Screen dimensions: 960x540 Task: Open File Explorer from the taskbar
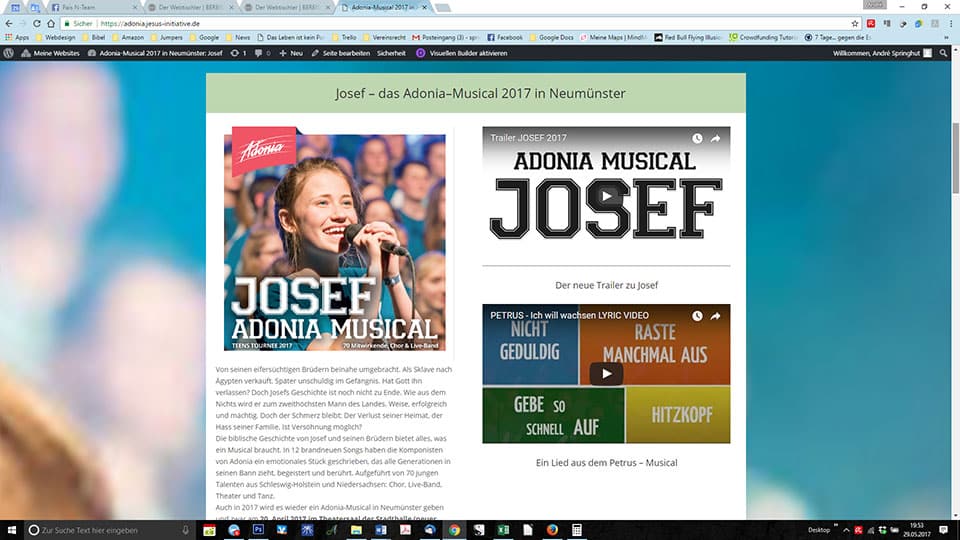click(x=356, y=530)
